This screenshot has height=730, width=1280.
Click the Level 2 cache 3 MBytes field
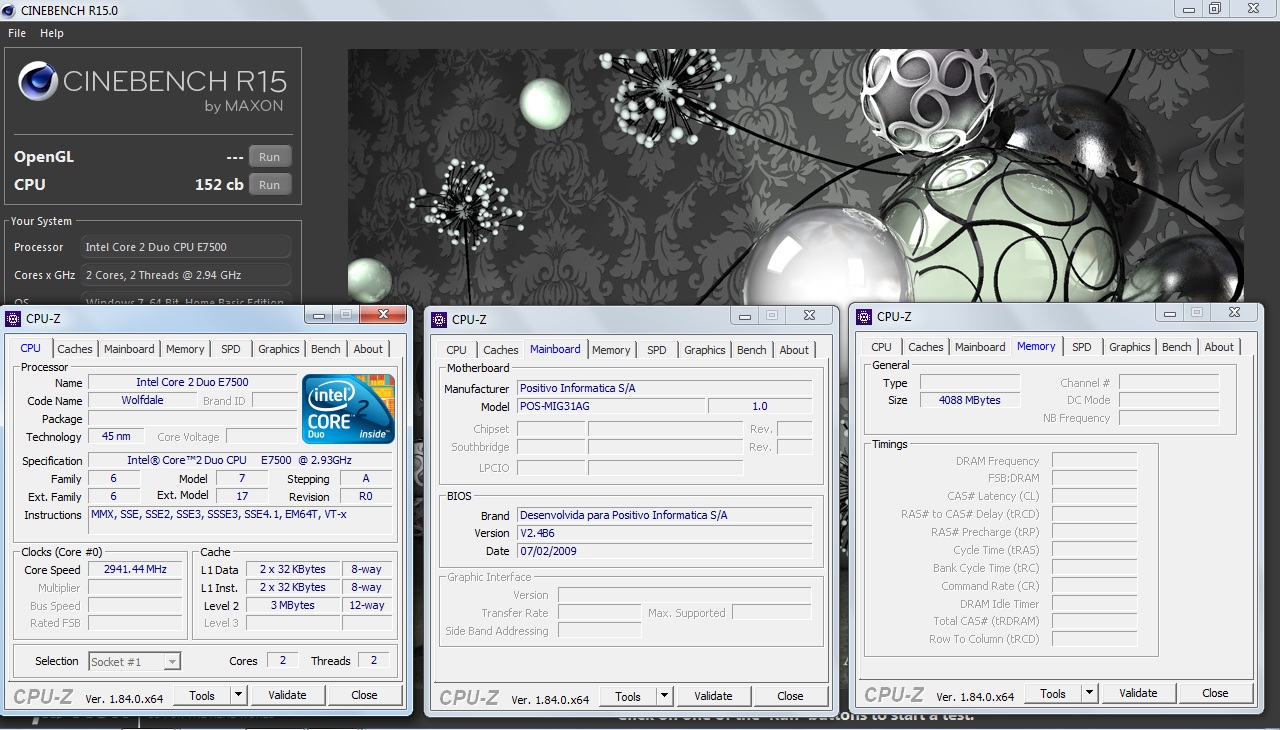tap(293, 605)
